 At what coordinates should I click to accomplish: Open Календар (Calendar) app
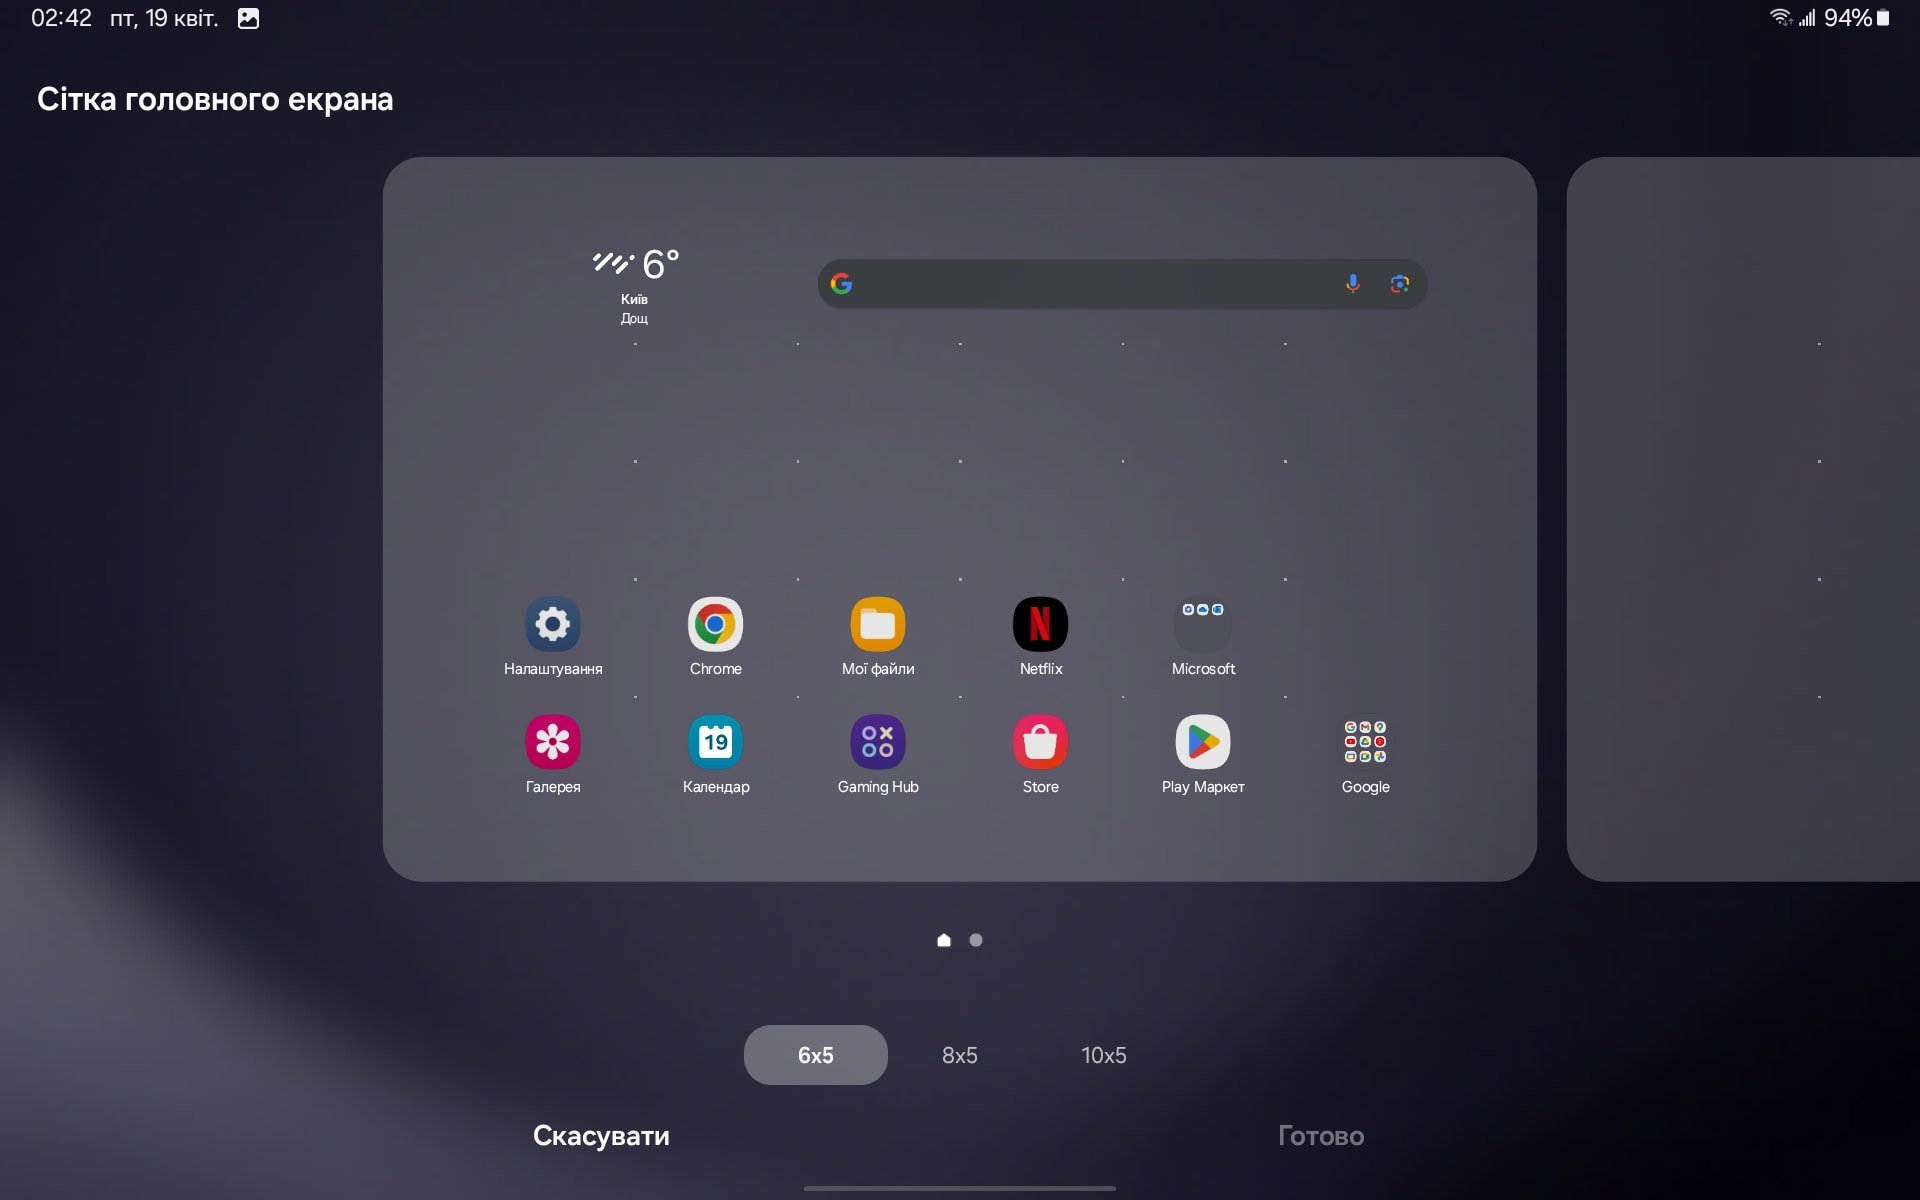715,742
